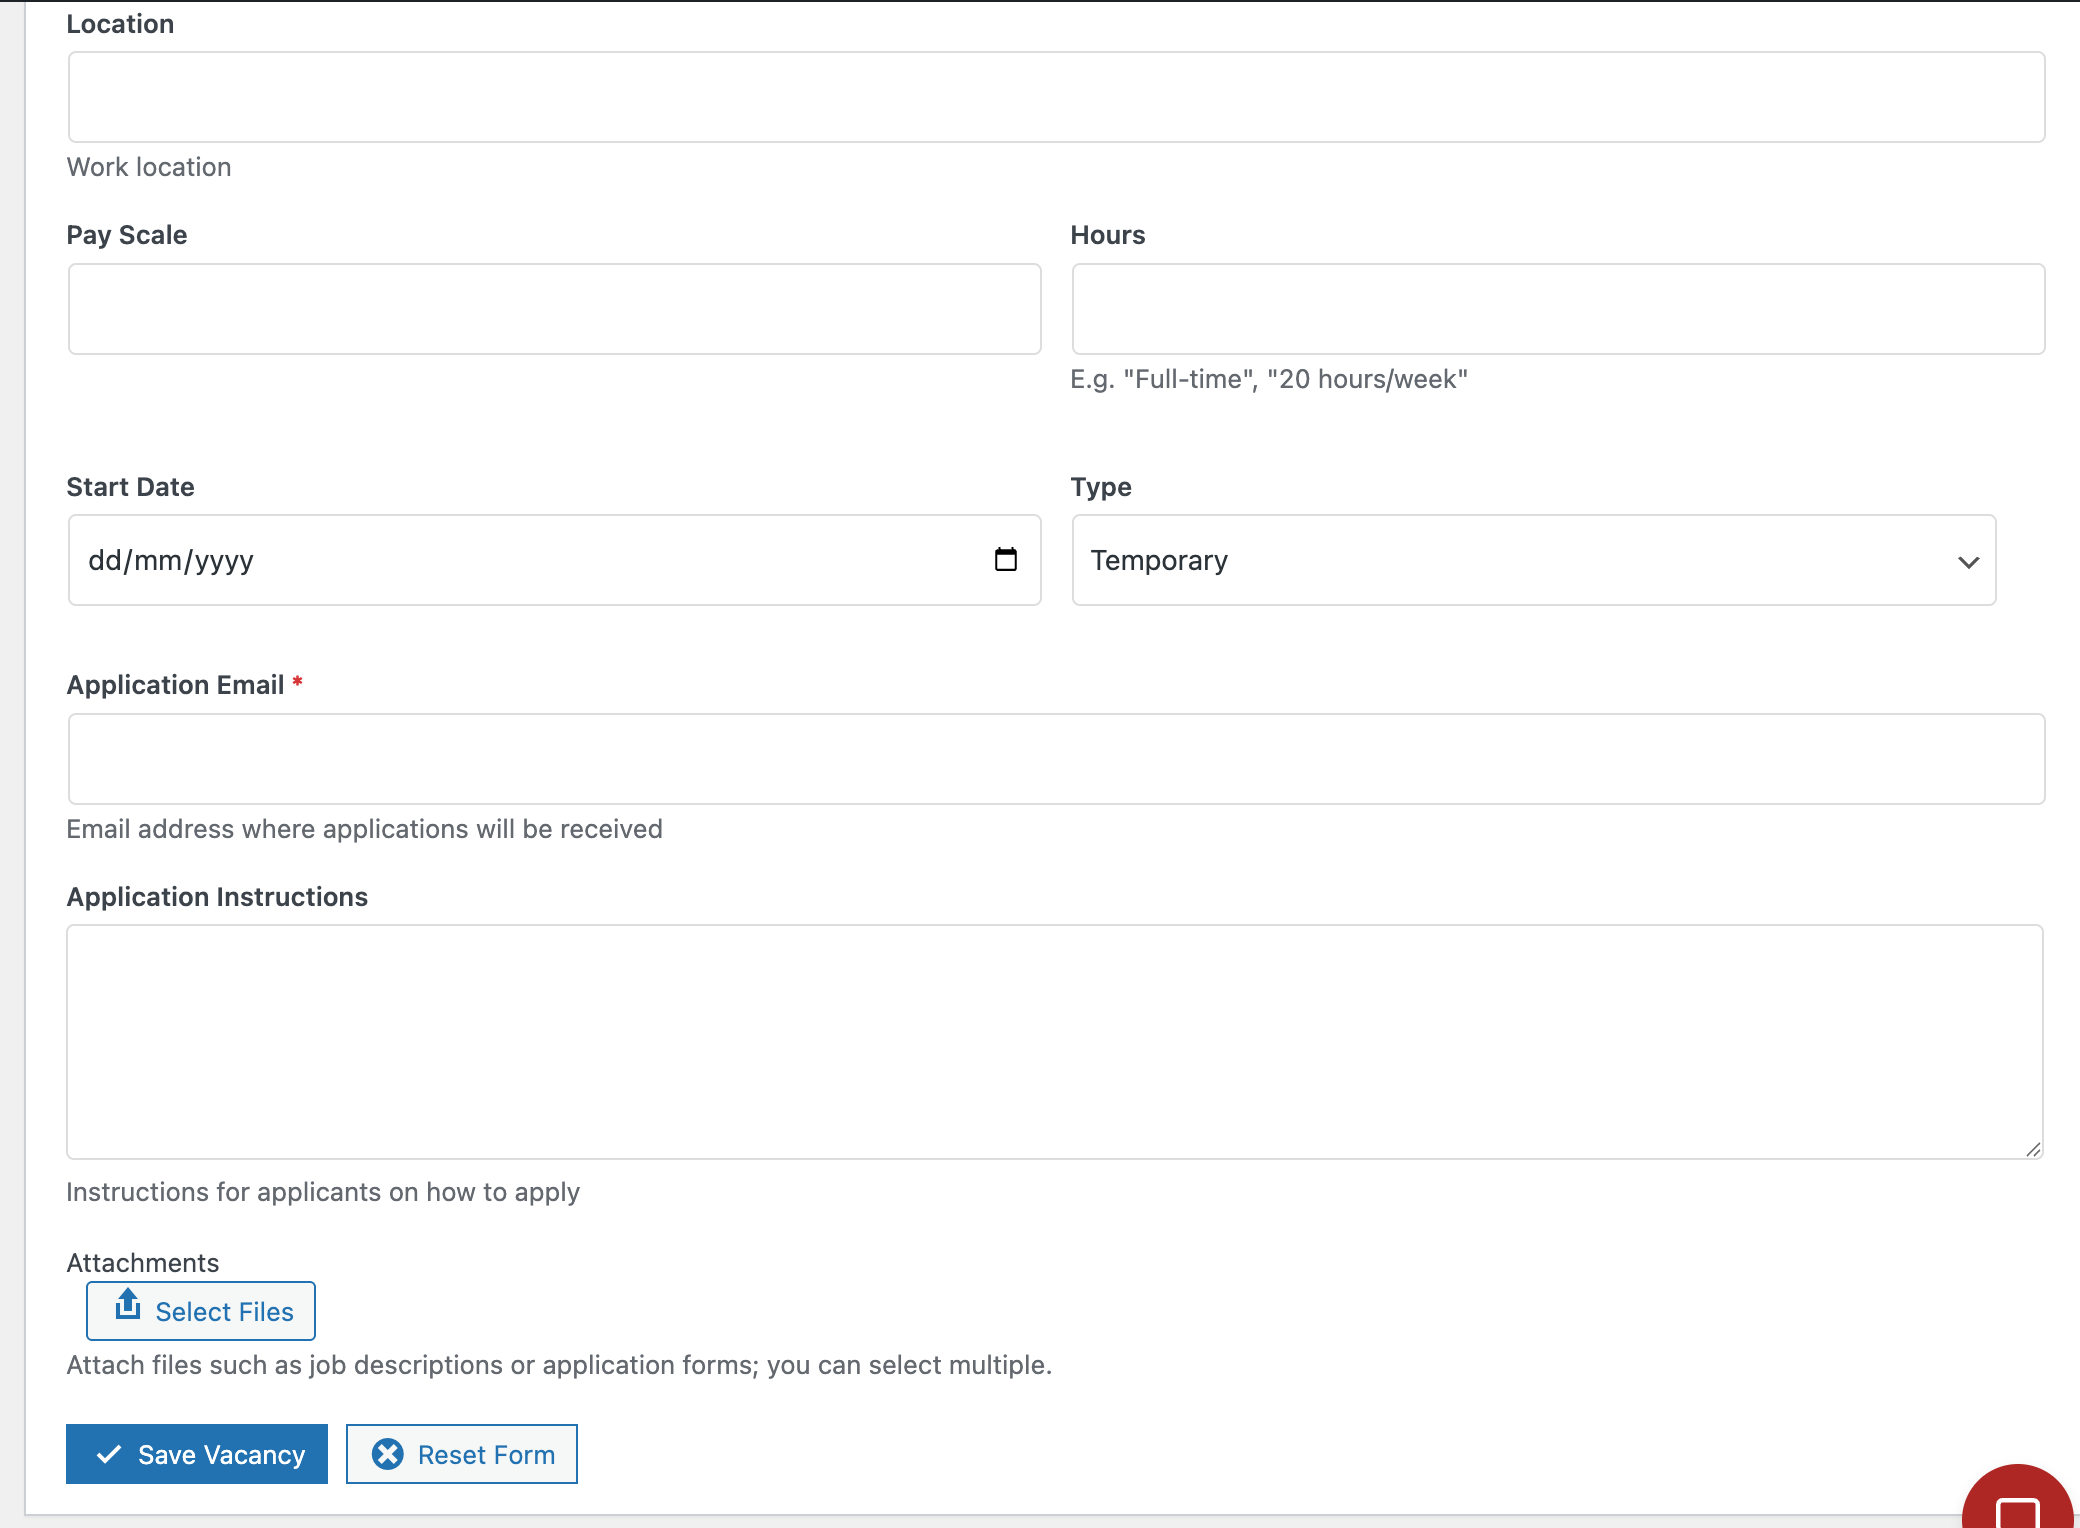Viewport: 2080px width, 1528px height.
Task: Click into the Hours input field
Action: coord(1557,309)
